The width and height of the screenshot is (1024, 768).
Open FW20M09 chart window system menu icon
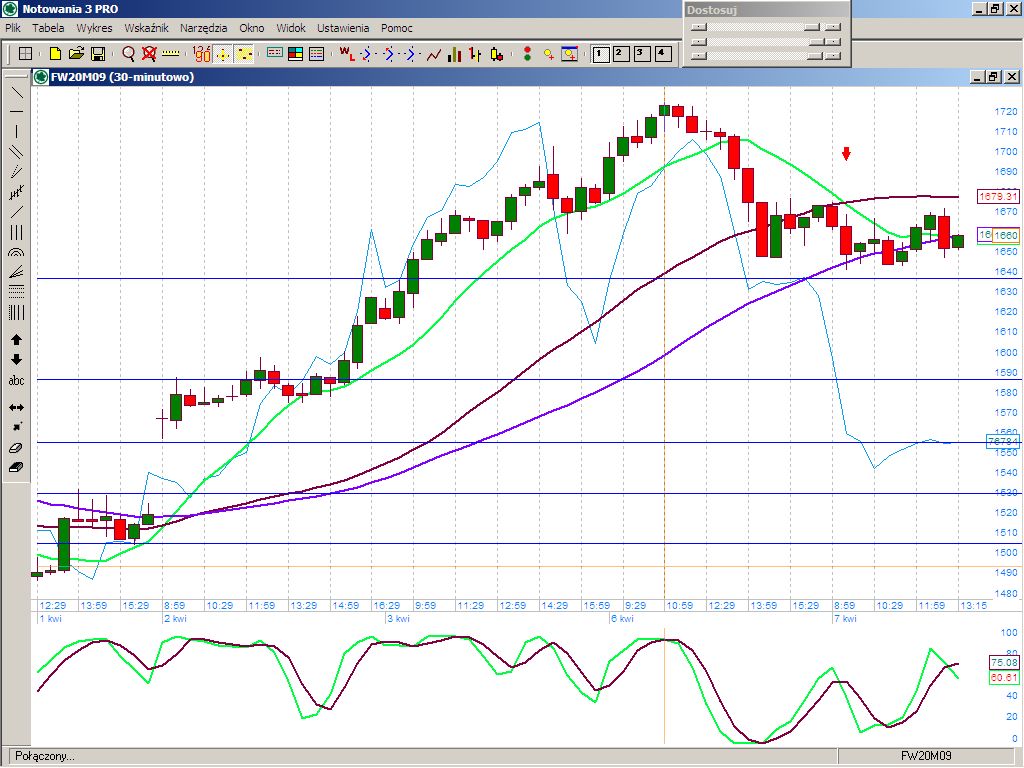[41, 77]
